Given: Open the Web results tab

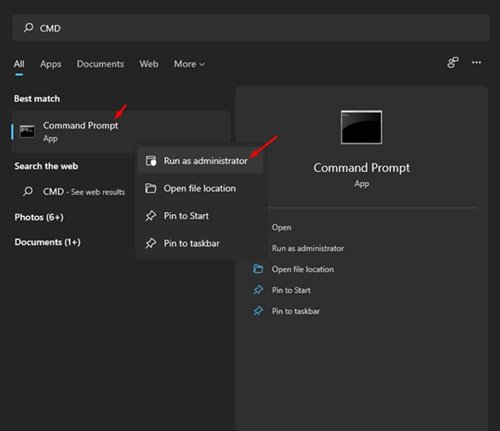Looking at the screenshot, I should tap(149, 64).
